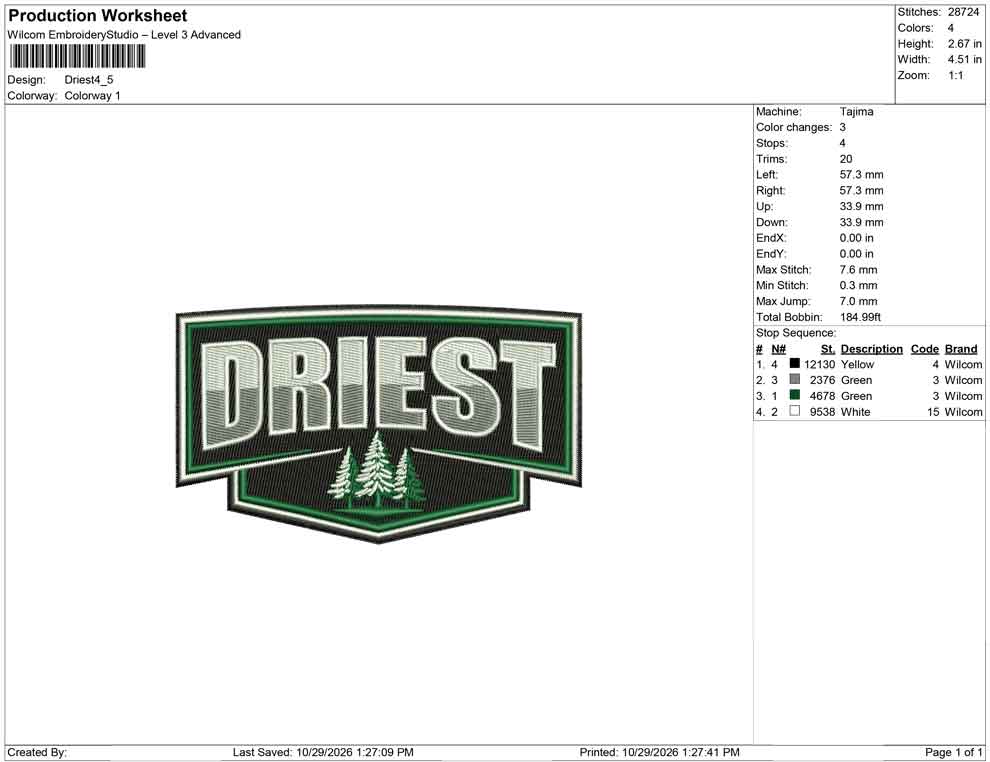
Task: Click the EndX value 0.00 in
Action: [x=857, y=238]
